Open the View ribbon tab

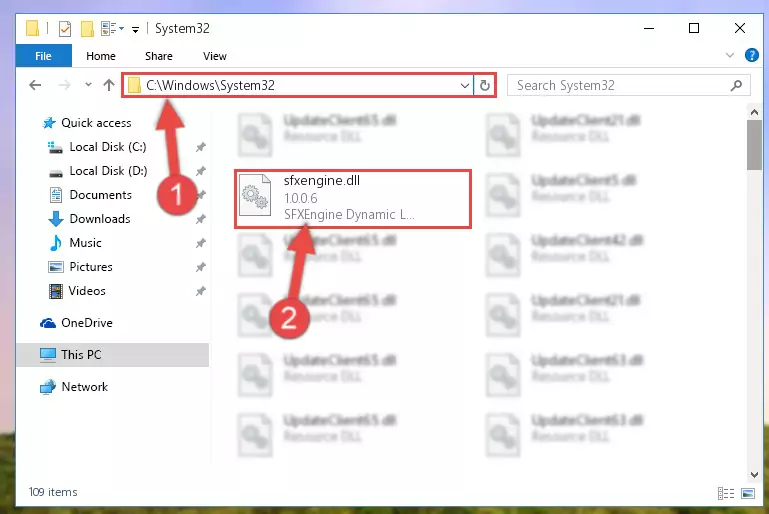215,56
